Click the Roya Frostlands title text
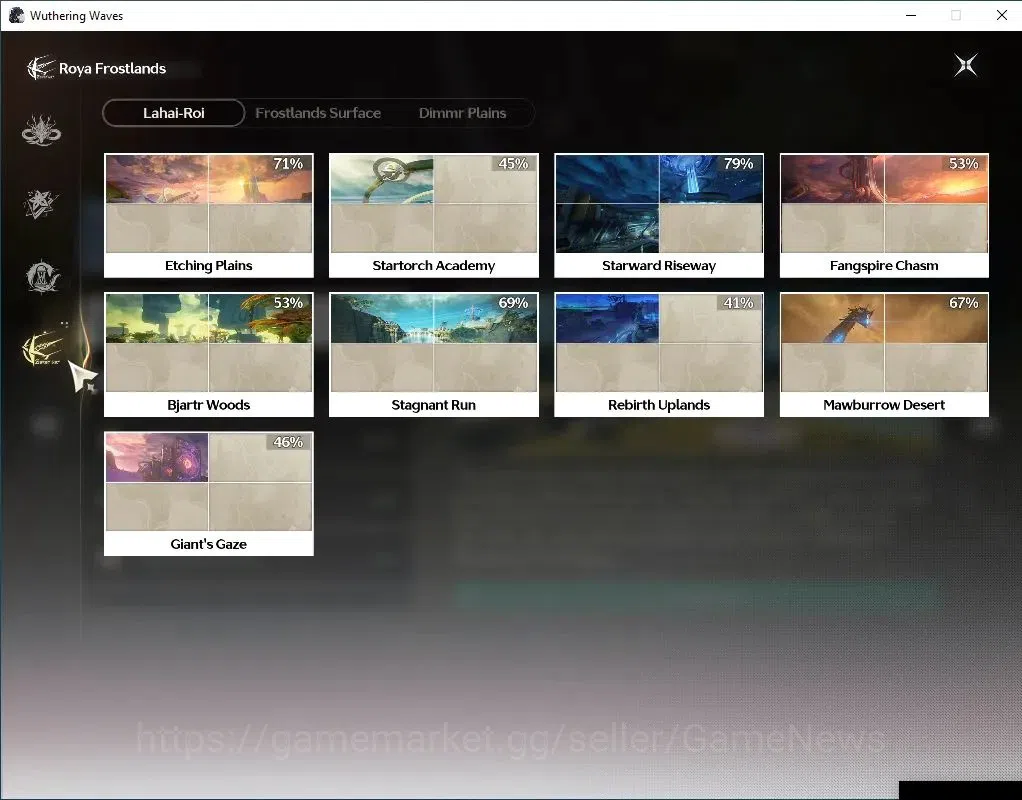The width and height of the screenshot is (1022, 800). click(x=112, y=68)
